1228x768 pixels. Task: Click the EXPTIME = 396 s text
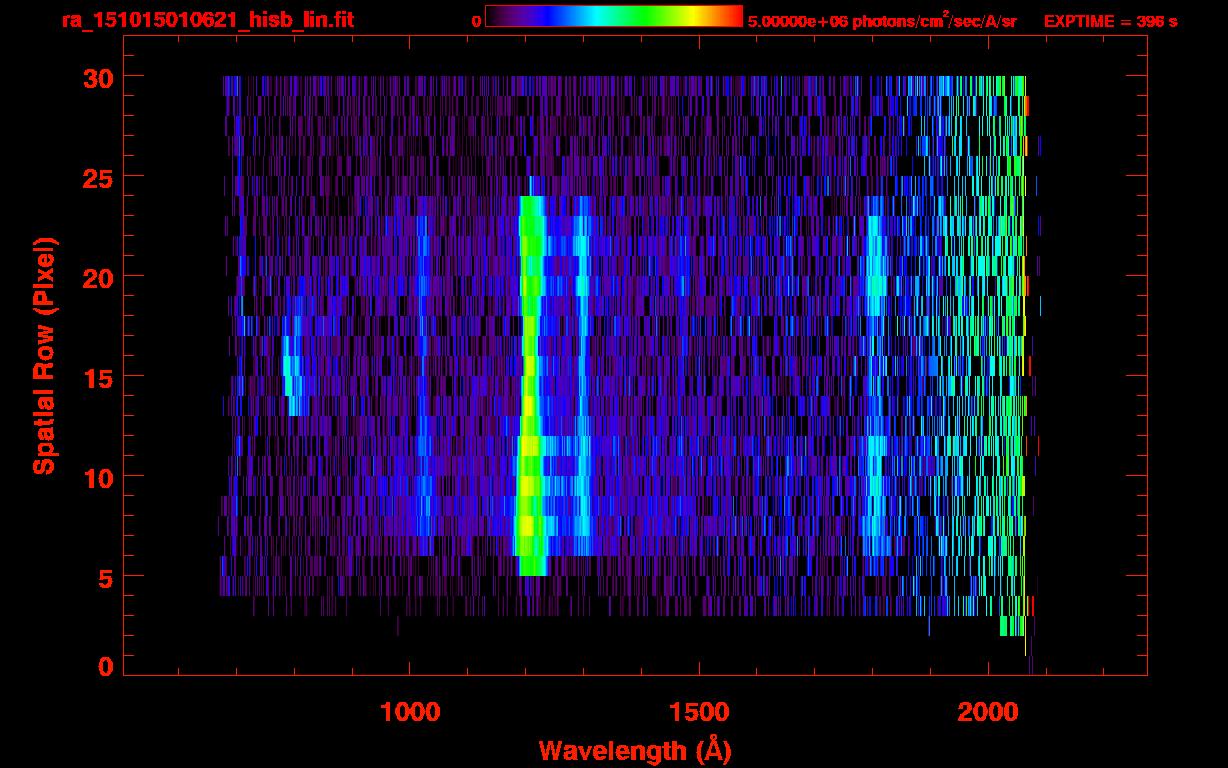pyautogui.click(x=1110, y=20)
